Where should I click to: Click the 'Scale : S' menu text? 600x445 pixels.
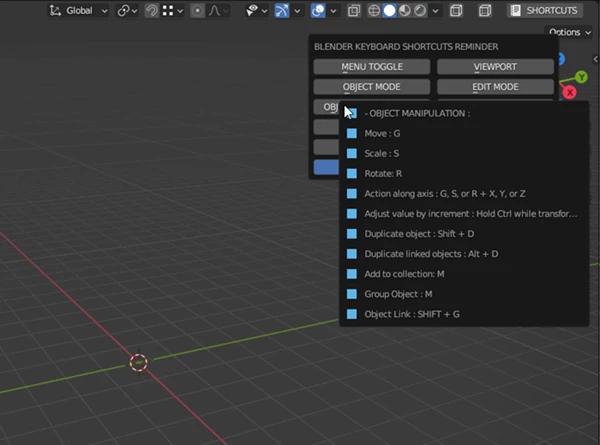click(382, 153)
